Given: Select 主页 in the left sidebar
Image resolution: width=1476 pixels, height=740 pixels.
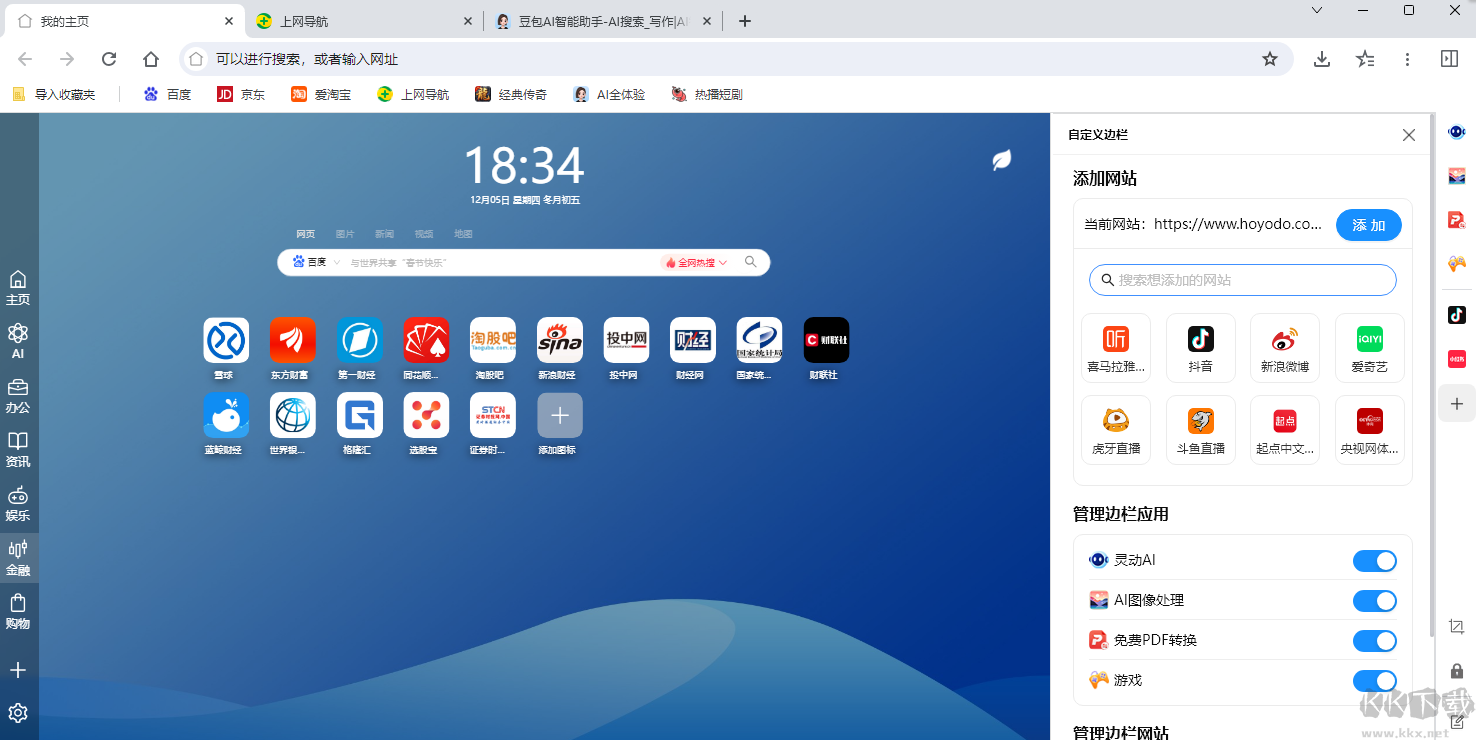Looking at the screenshot, I should 18,288.
